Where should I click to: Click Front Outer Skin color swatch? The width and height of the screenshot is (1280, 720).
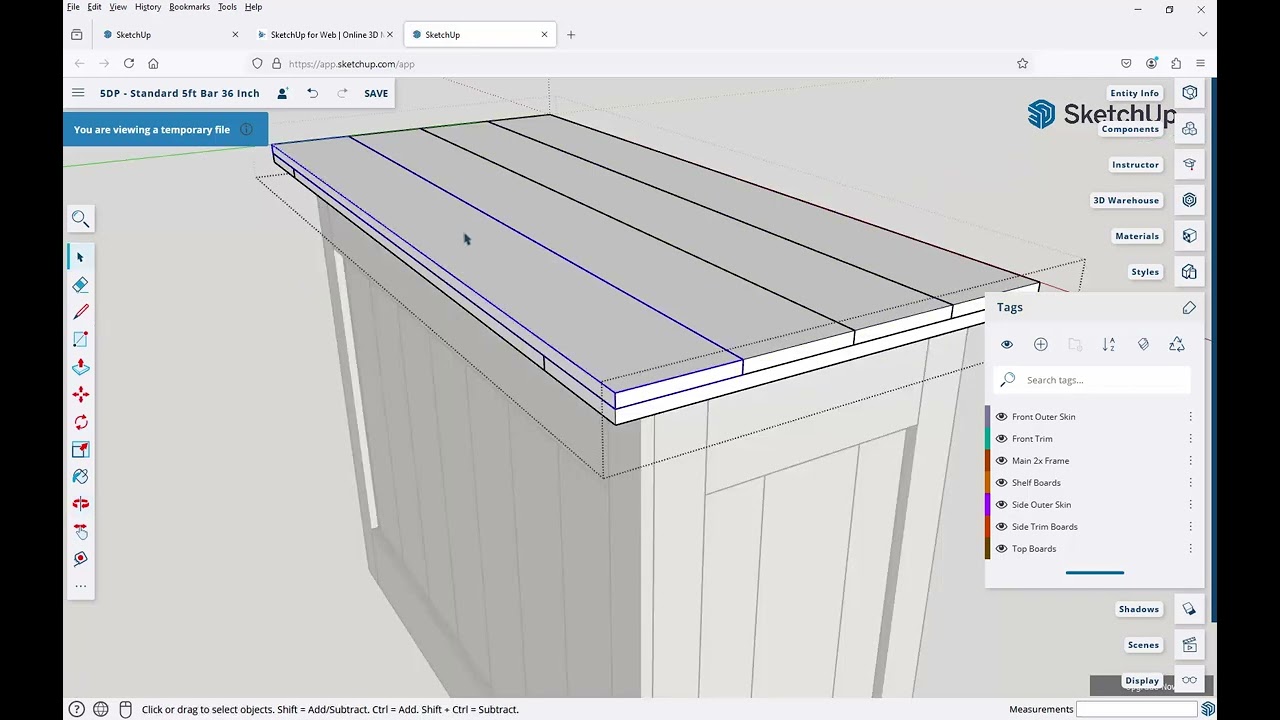point(988,417)
